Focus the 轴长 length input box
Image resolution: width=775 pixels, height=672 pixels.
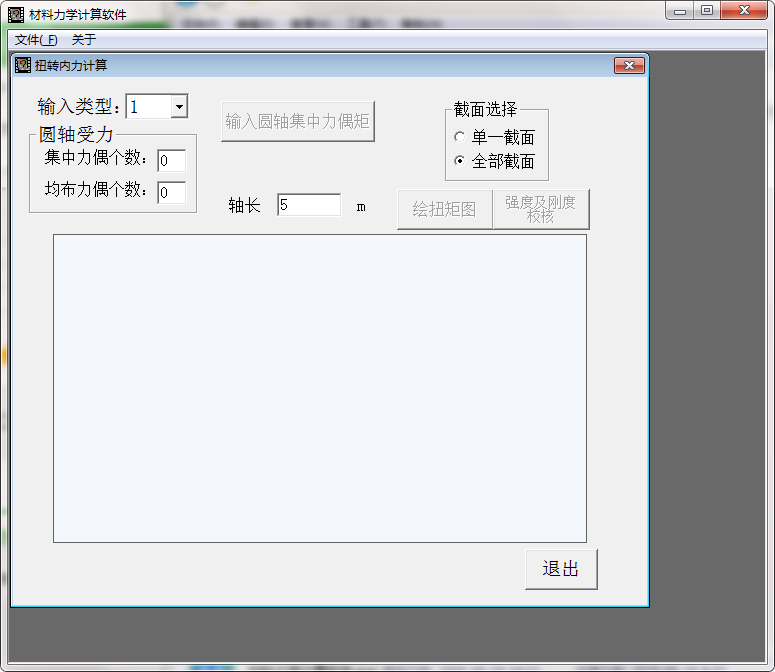coord(309,205)
